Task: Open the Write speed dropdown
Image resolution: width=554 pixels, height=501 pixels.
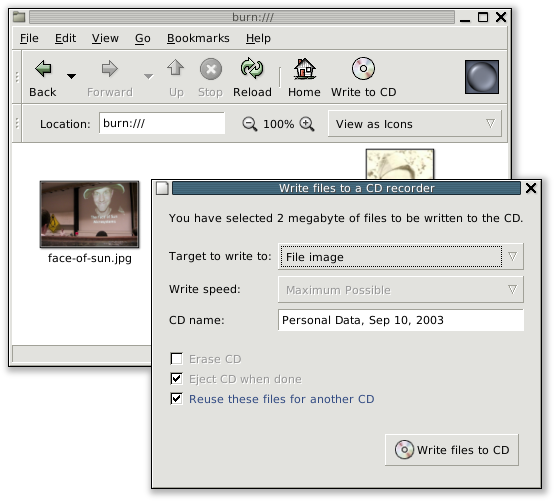Action: [x=401, y=290]
